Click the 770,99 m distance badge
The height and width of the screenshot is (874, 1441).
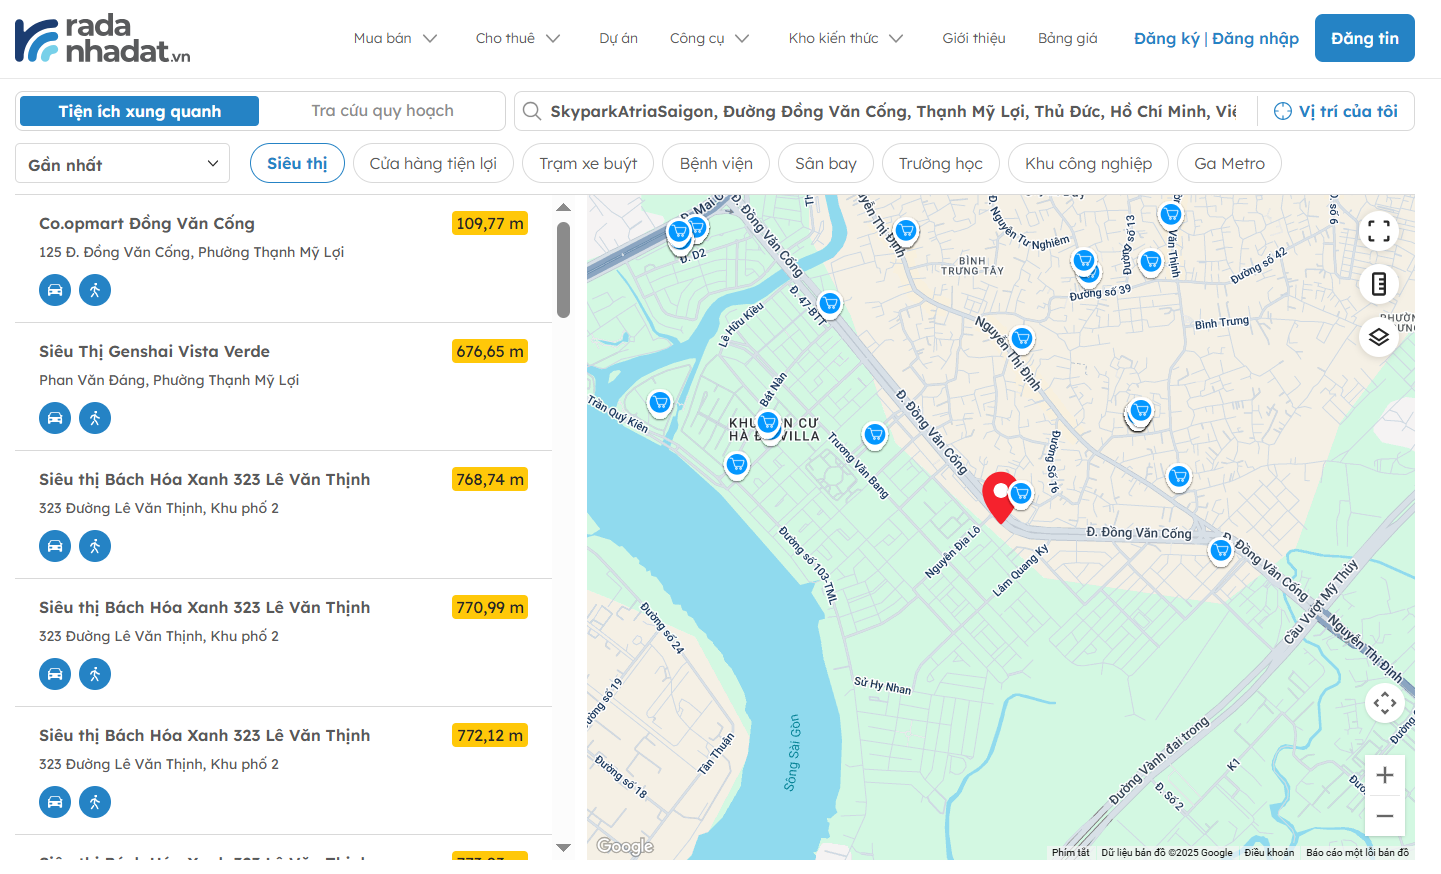(490, 607)
